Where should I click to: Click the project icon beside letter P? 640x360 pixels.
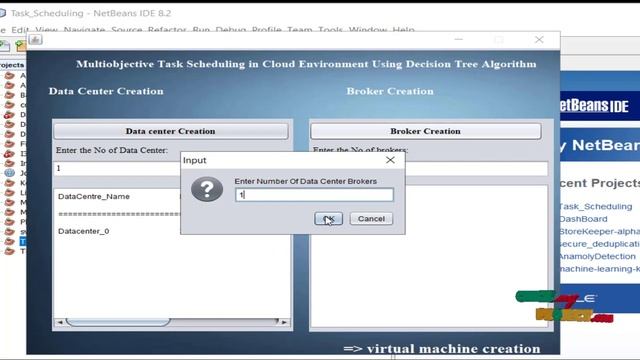[9, 222]
